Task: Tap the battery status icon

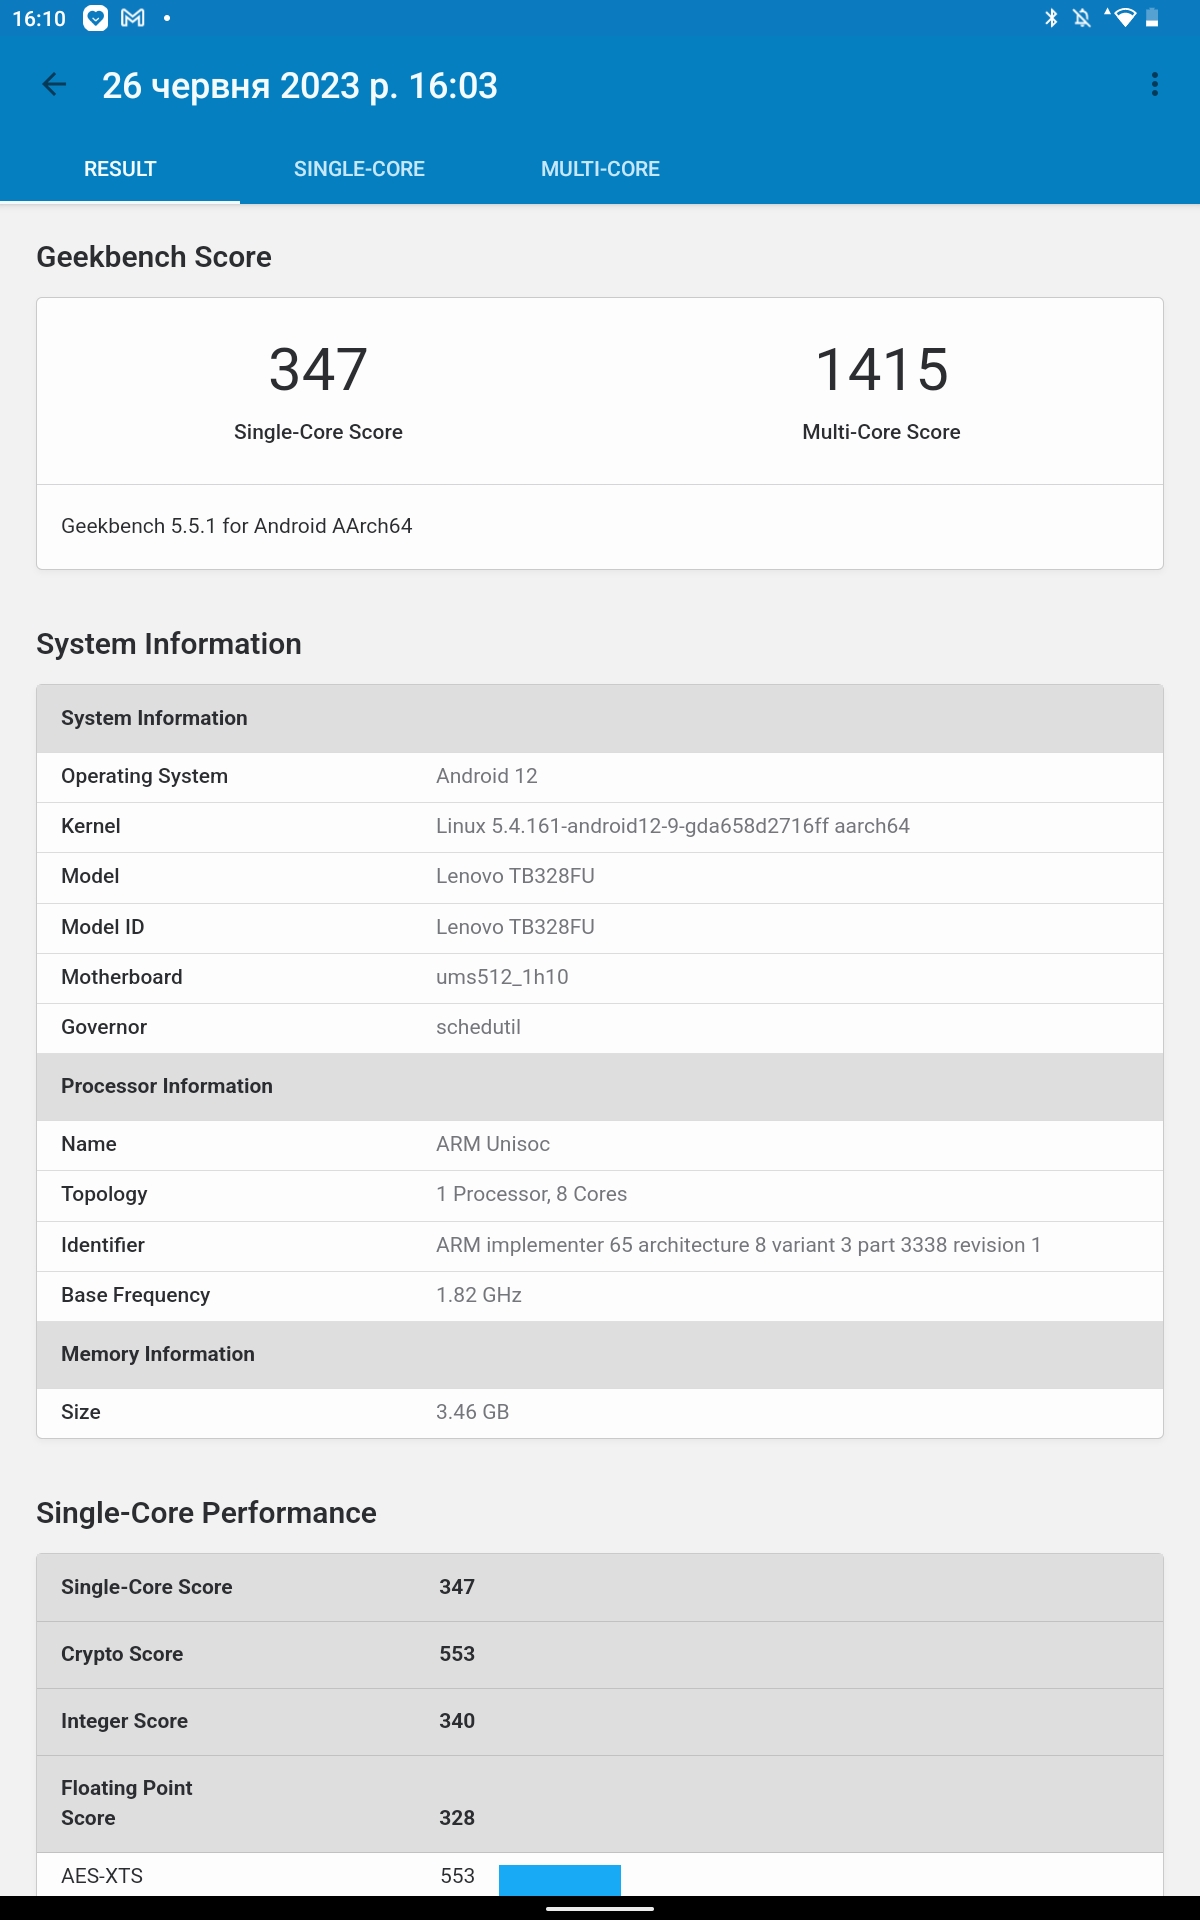Action: click(1152, 18)
